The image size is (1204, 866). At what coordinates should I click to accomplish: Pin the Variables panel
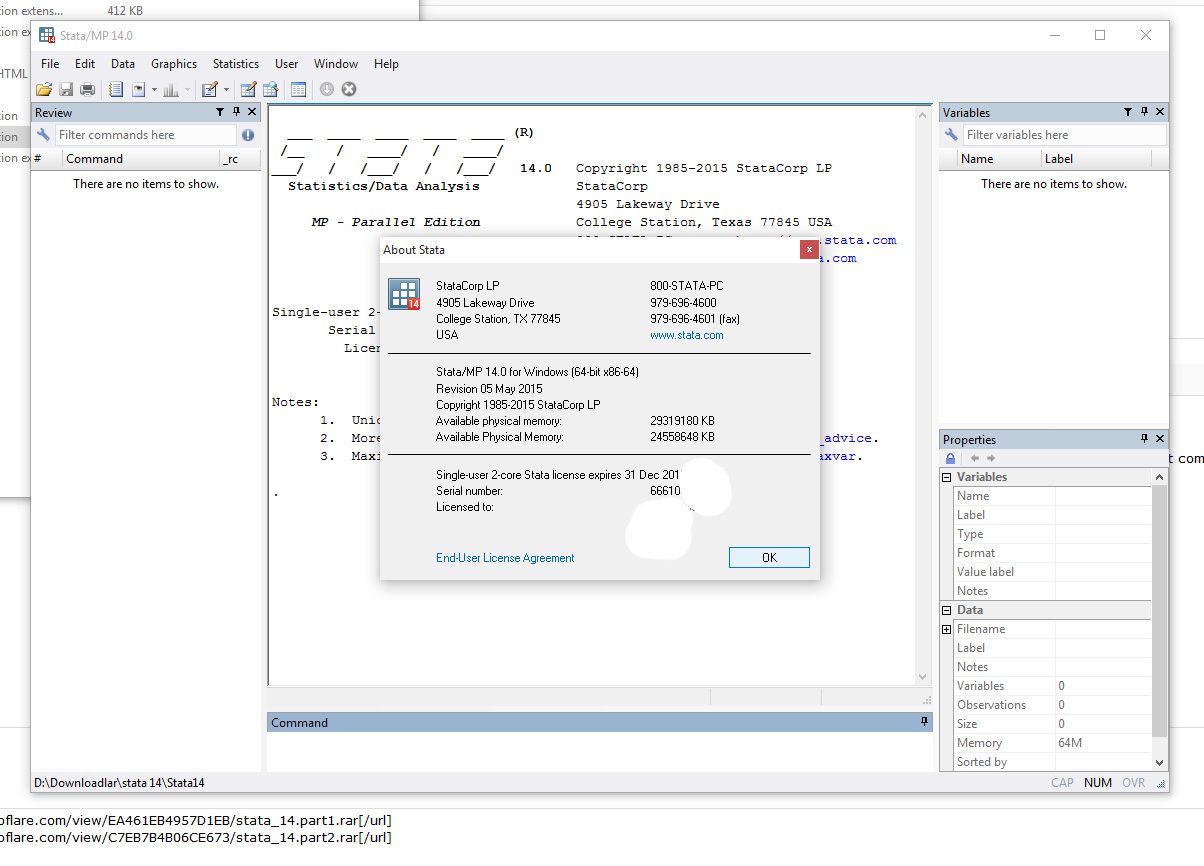(x=1145, y=112)
